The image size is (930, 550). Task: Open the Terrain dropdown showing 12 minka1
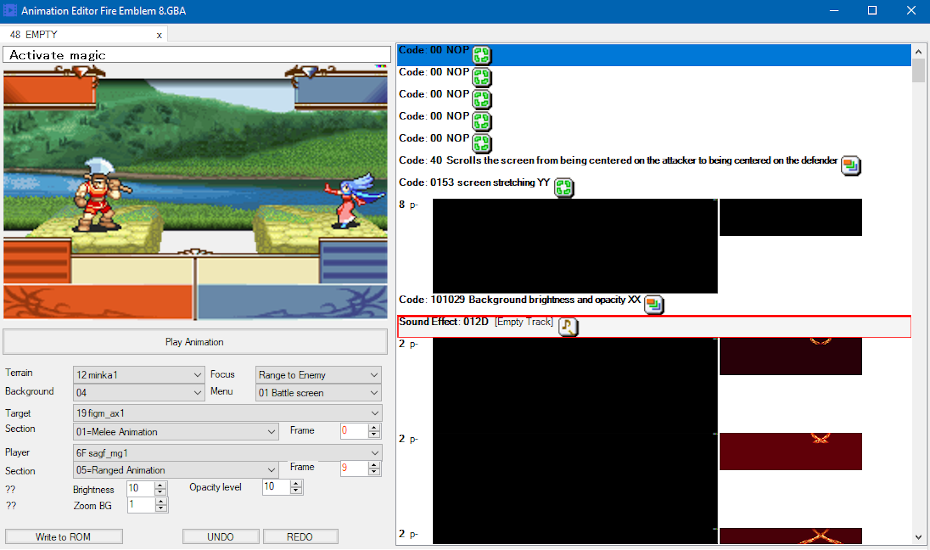(139, 375)
